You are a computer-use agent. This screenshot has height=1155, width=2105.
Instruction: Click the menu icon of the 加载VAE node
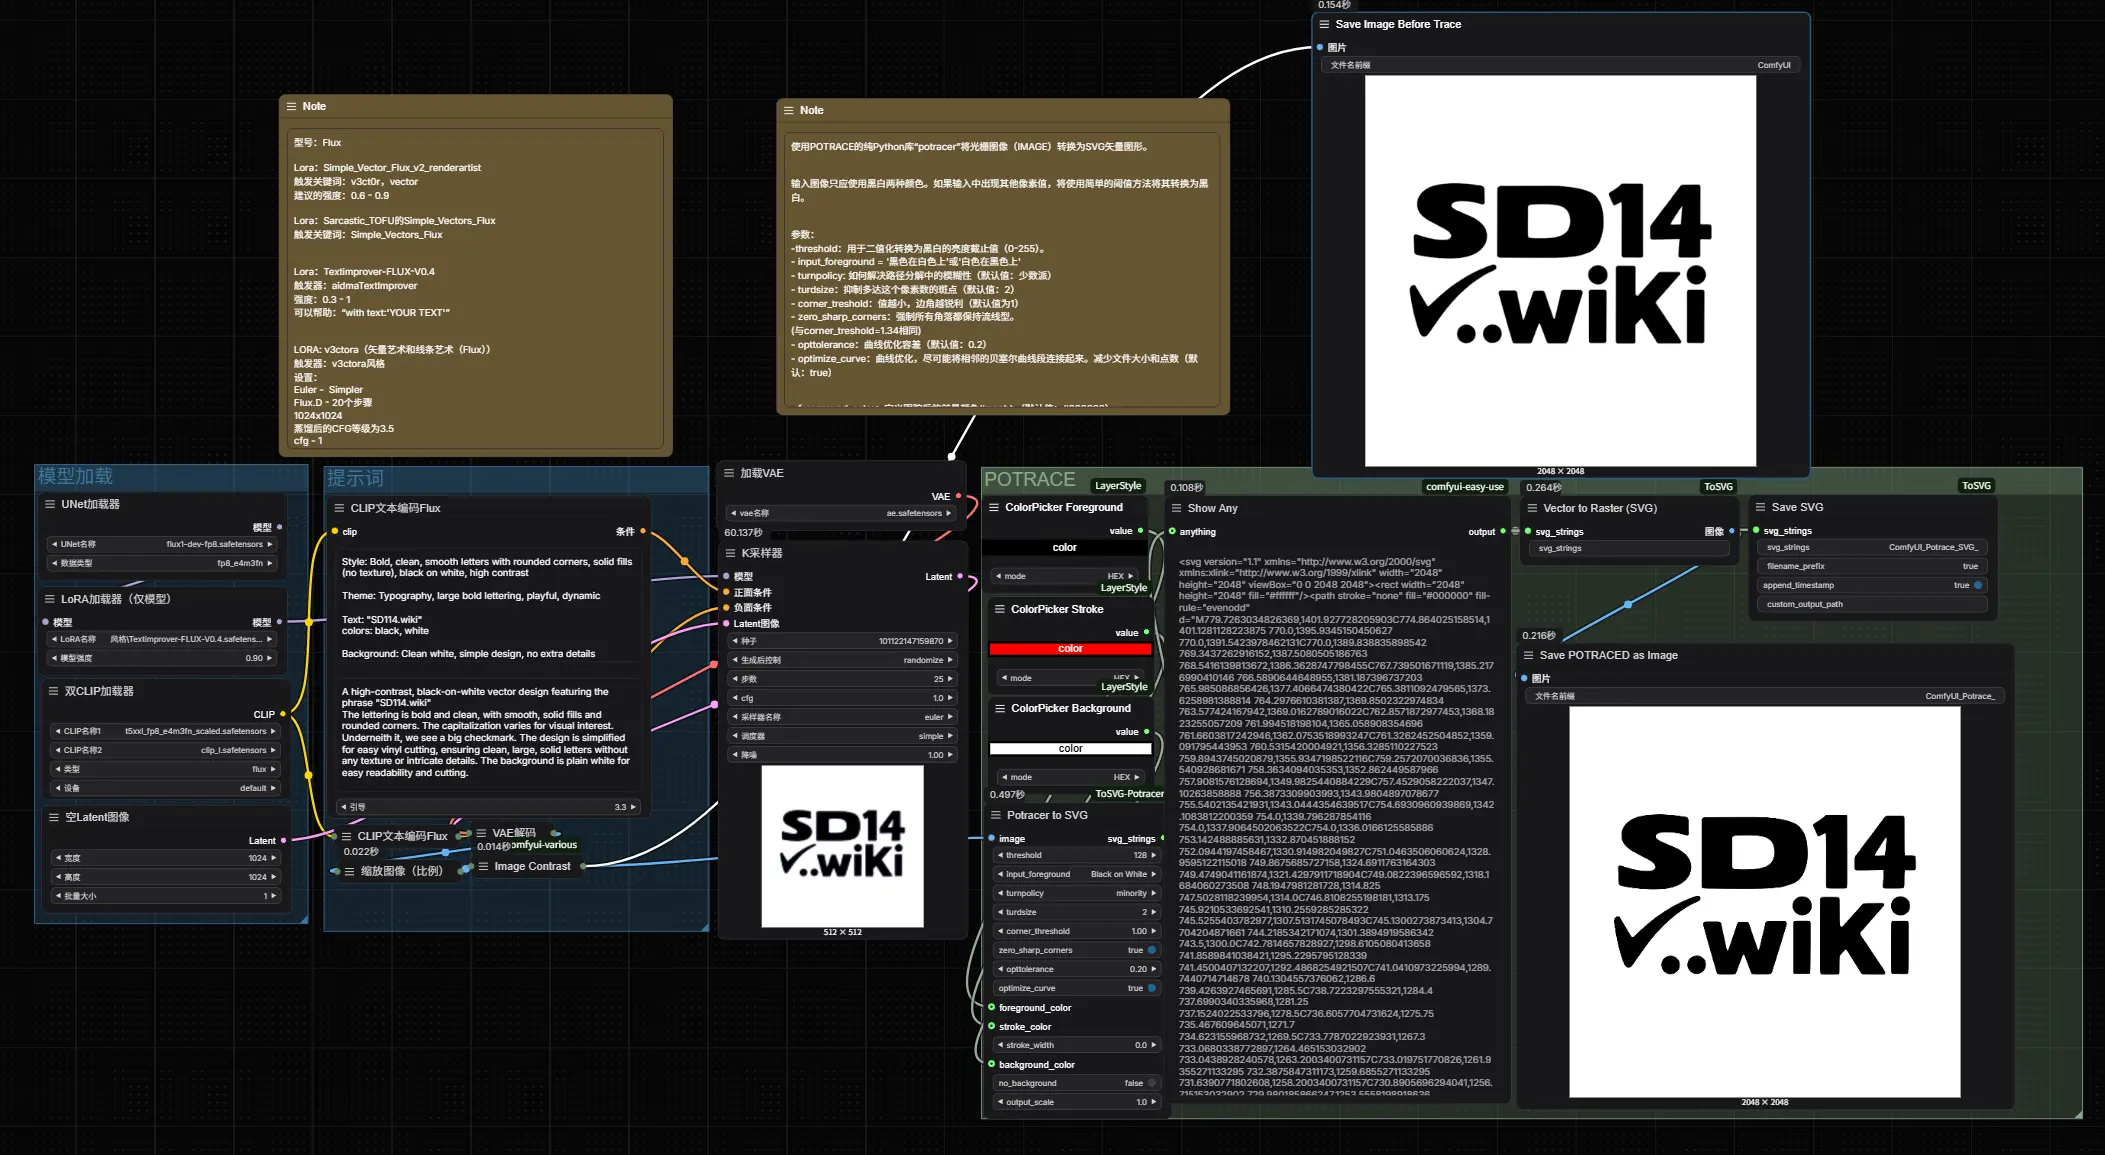[729, 473]
